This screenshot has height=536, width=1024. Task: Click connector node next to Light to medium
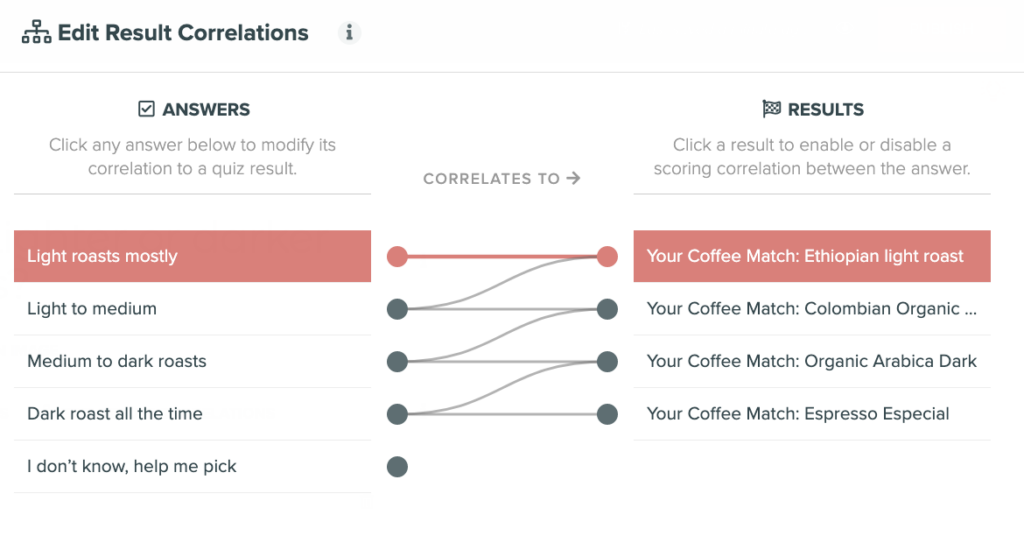[397, 309]
